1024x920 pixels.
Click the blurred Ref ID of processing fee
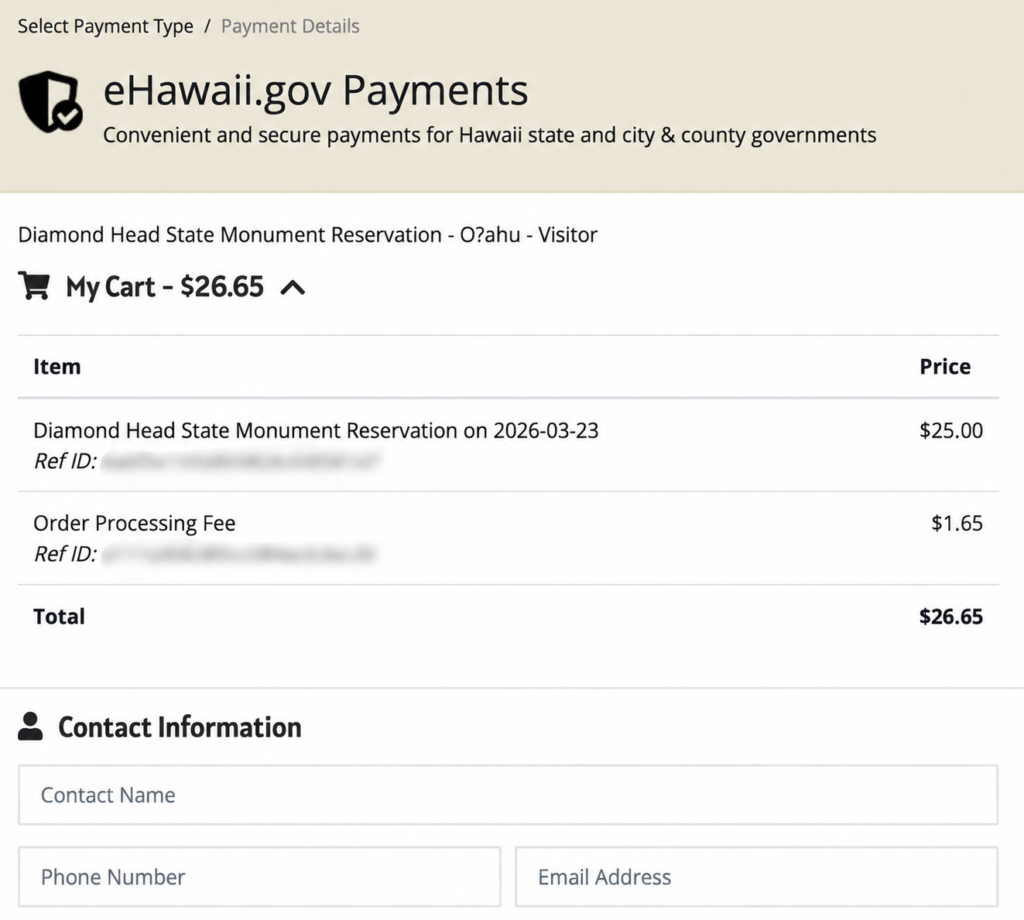tap(239, 554)
